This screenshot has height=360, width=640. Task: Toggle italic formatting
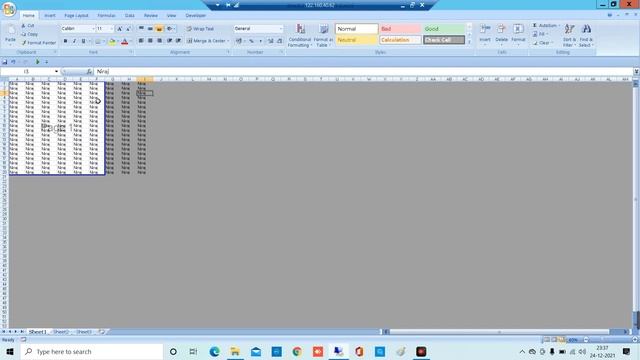74,41
